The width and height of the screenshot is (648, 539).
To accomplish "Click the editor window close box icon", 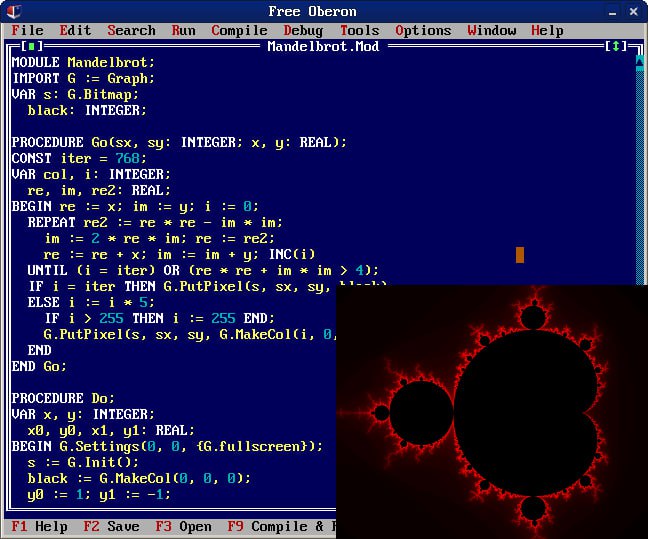I will tap(32, 46).
